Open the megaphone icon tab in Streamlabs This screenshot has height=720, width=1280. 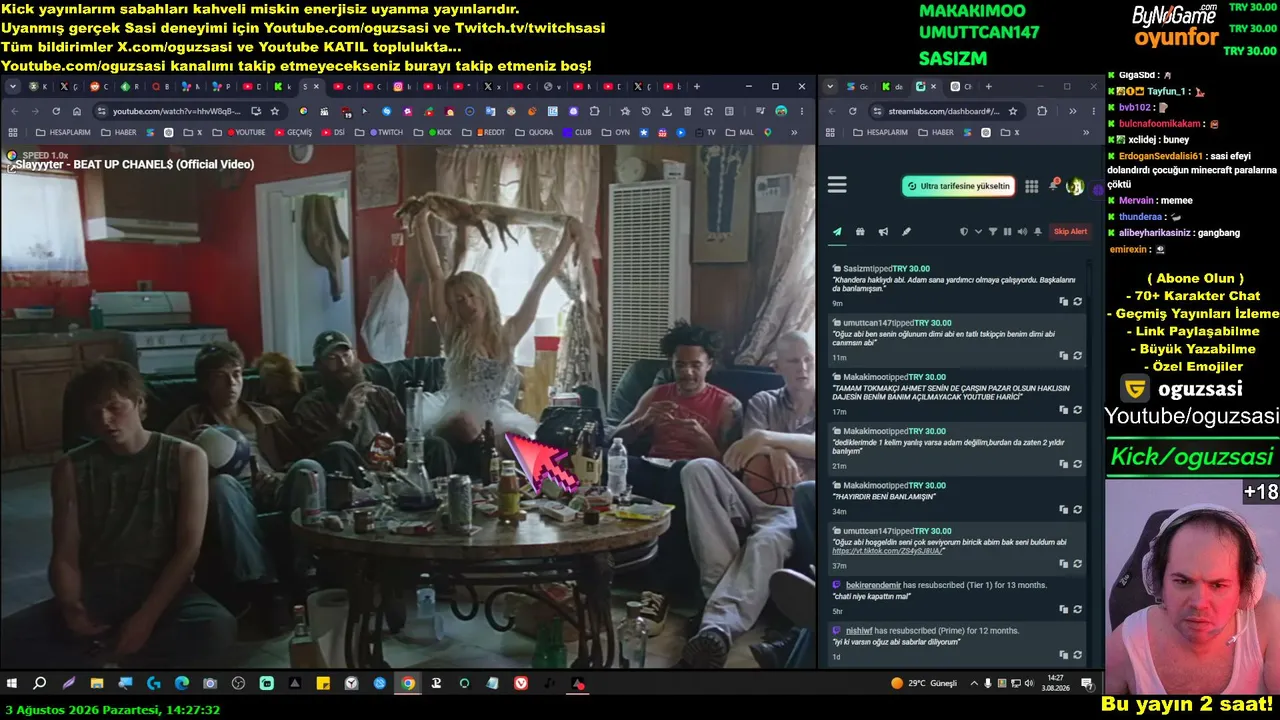tap(883, 232)
